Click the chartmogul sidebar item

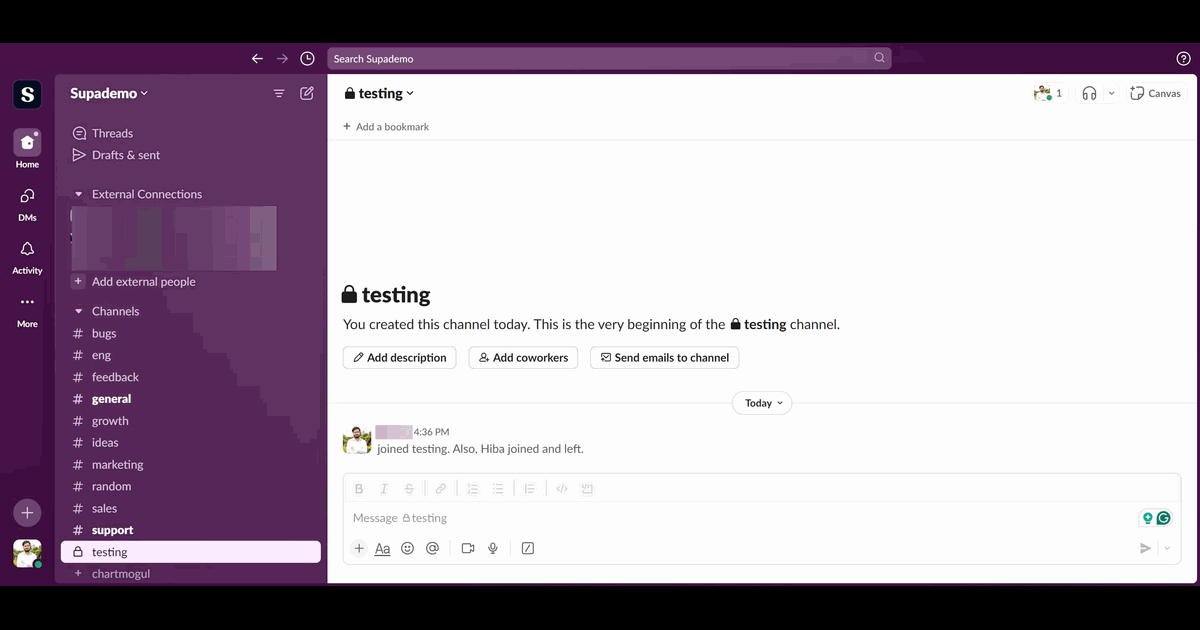(x=190, y=574)
